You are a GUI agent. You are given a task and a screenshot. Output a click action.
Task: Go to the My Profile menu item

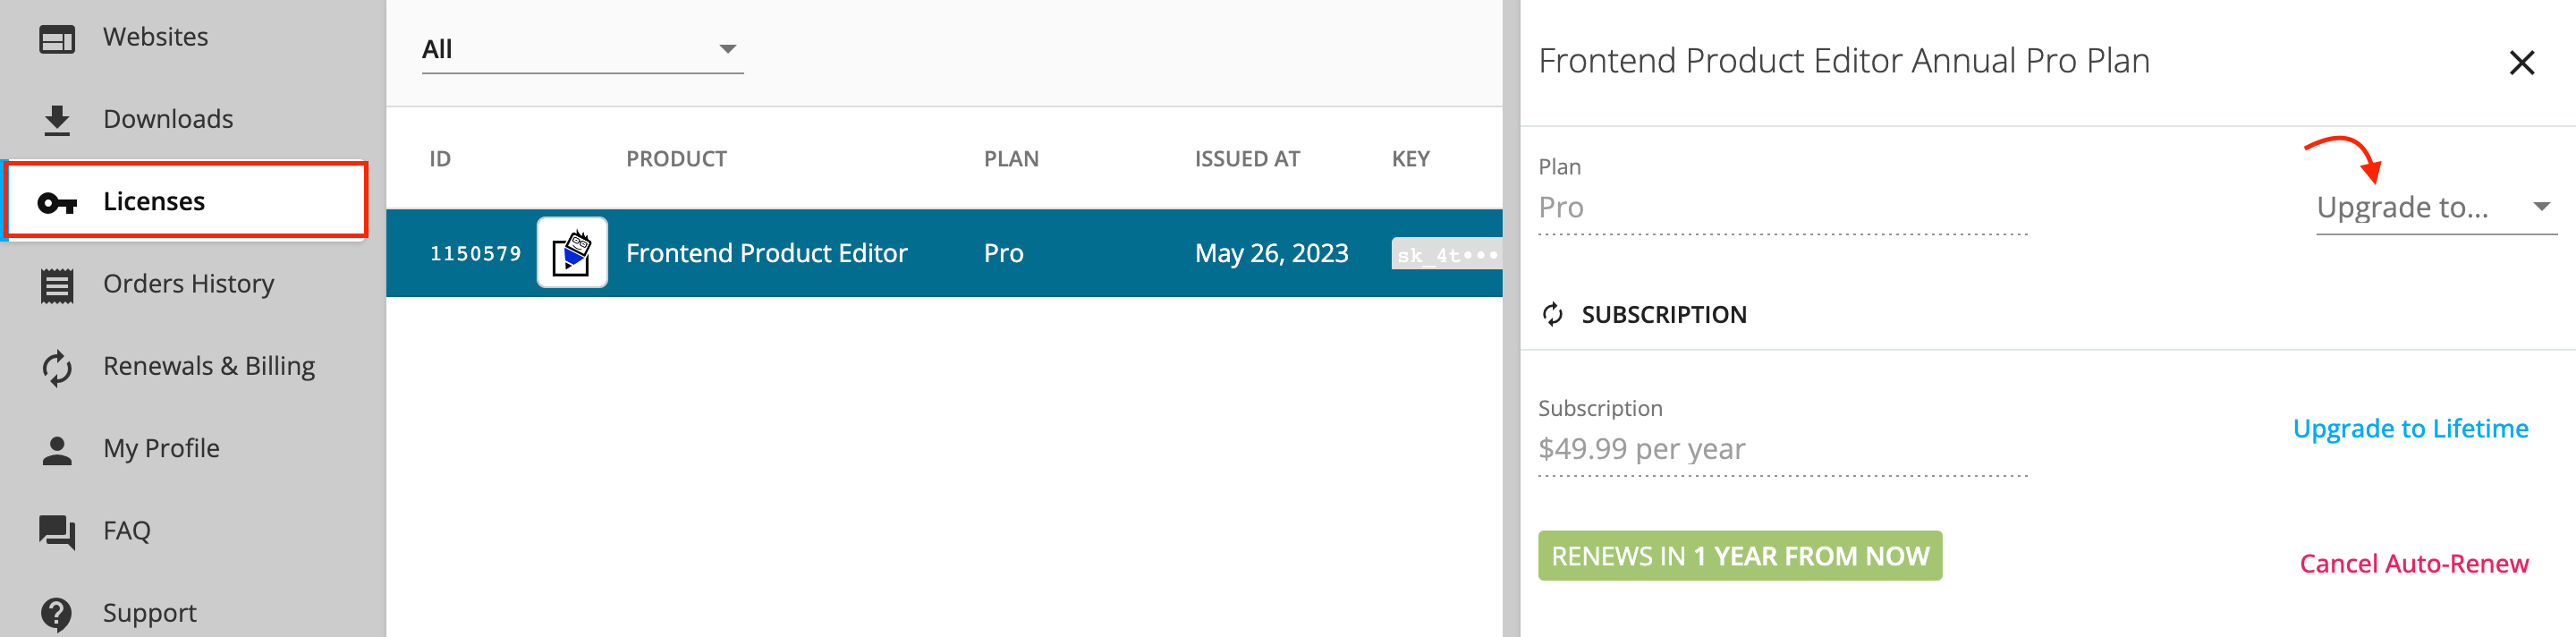186,449
